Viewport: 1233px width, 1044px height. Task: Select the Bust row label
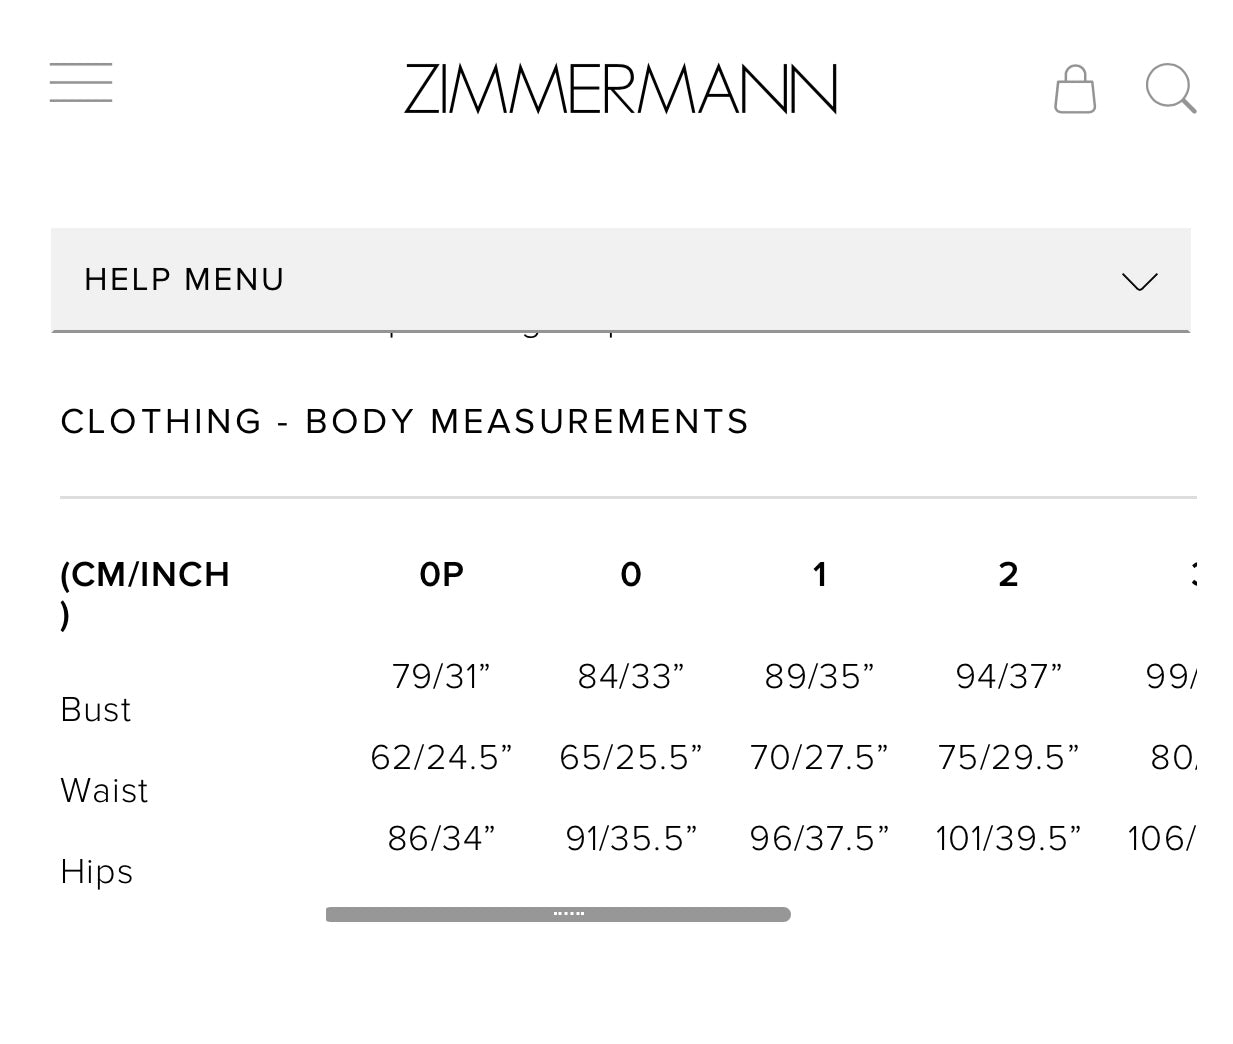click(x=95, y=709)
